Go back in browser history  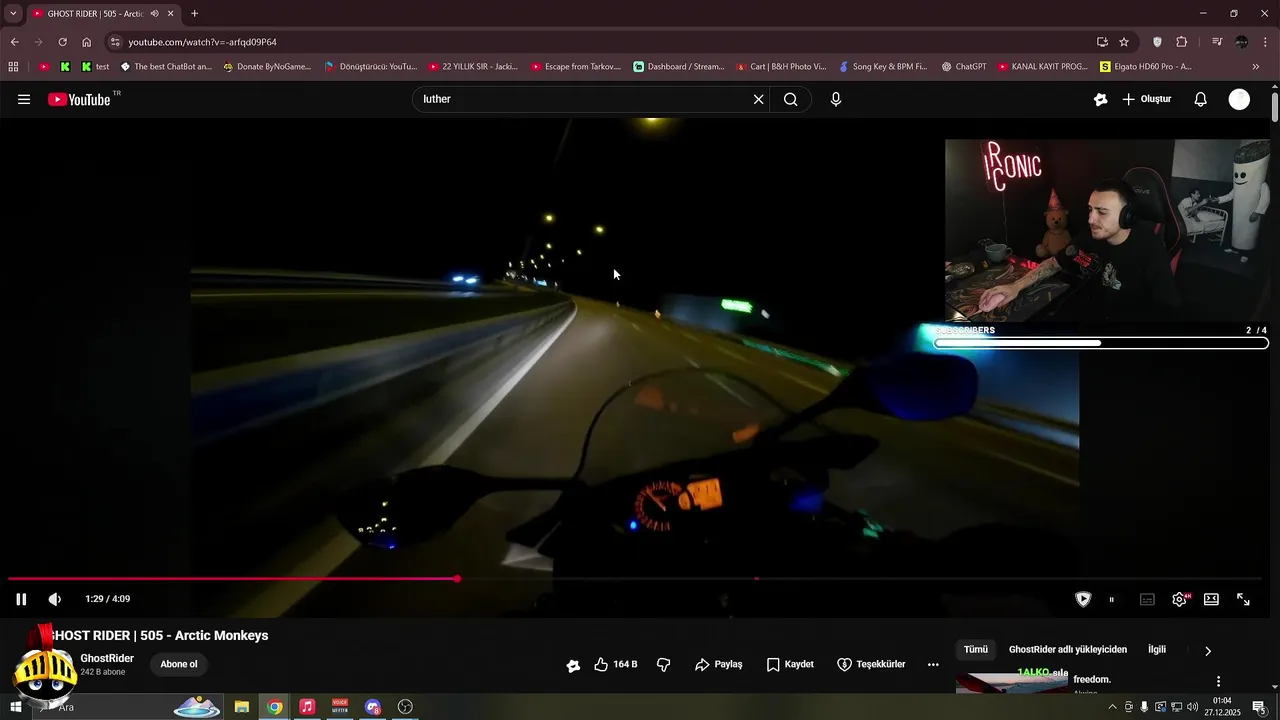[x=14, y=42]
